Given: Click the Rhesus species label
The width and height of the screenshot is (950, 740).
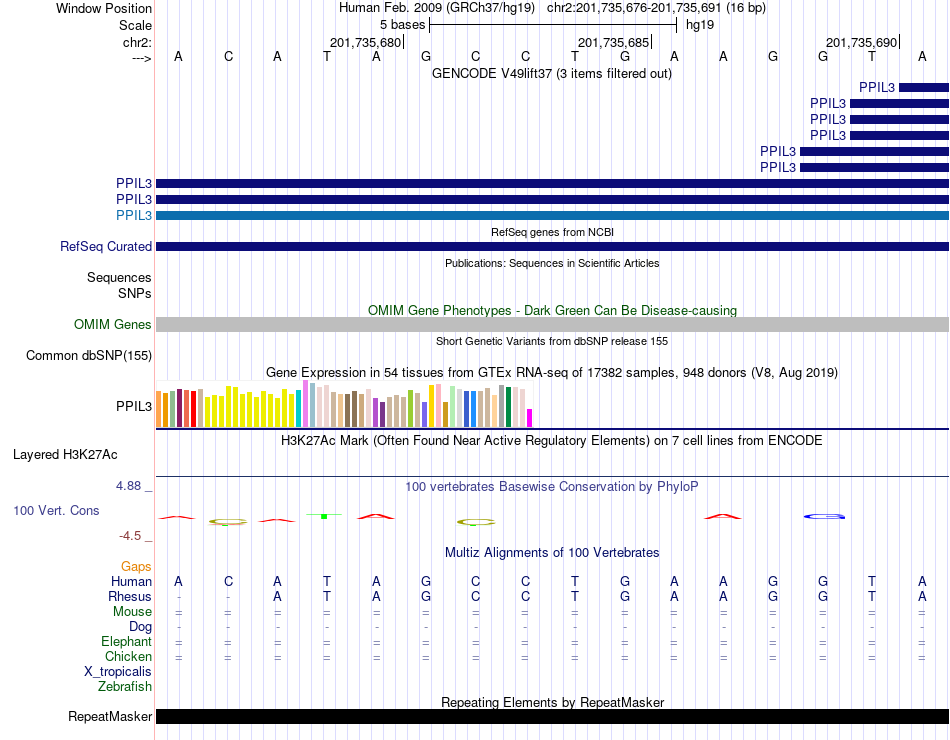Looking at the screenshot, I should 130,597.
